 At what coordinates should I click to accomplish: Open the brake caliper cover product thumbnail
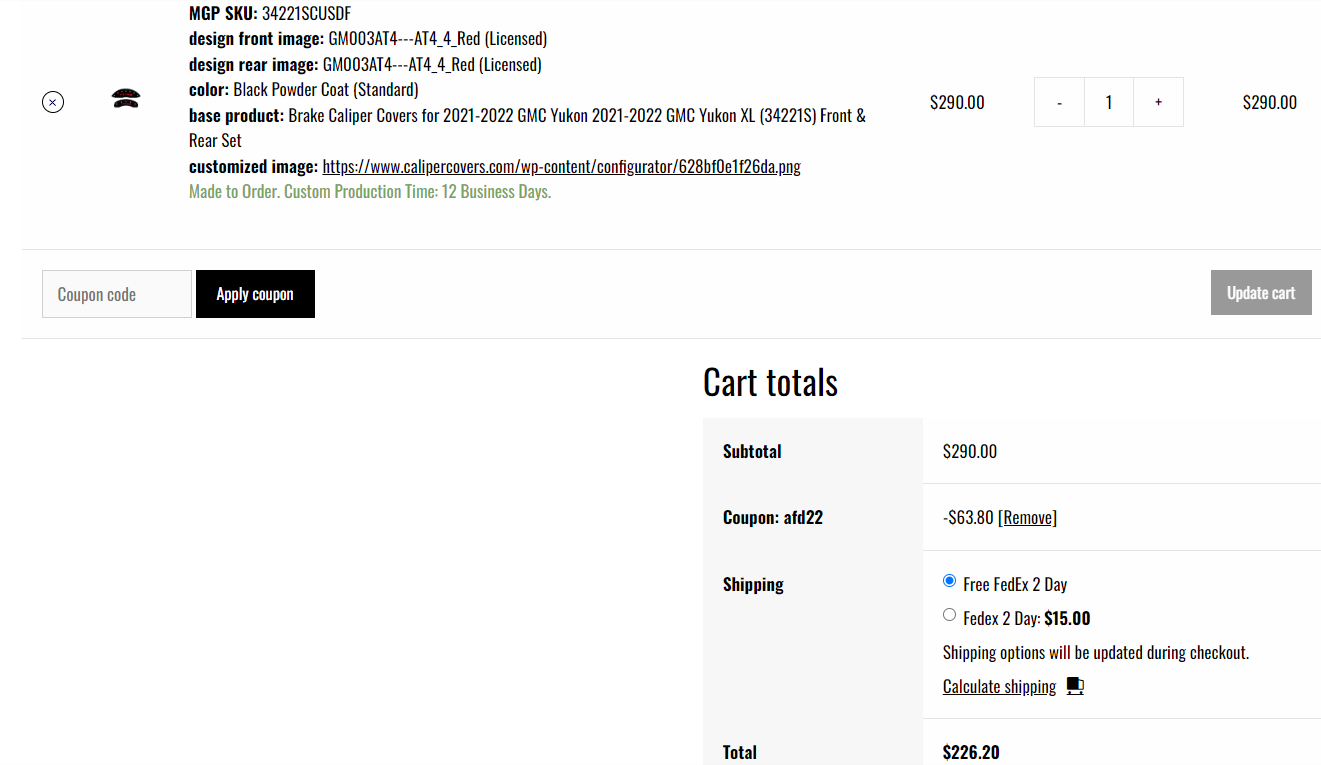tap(126, 98)
